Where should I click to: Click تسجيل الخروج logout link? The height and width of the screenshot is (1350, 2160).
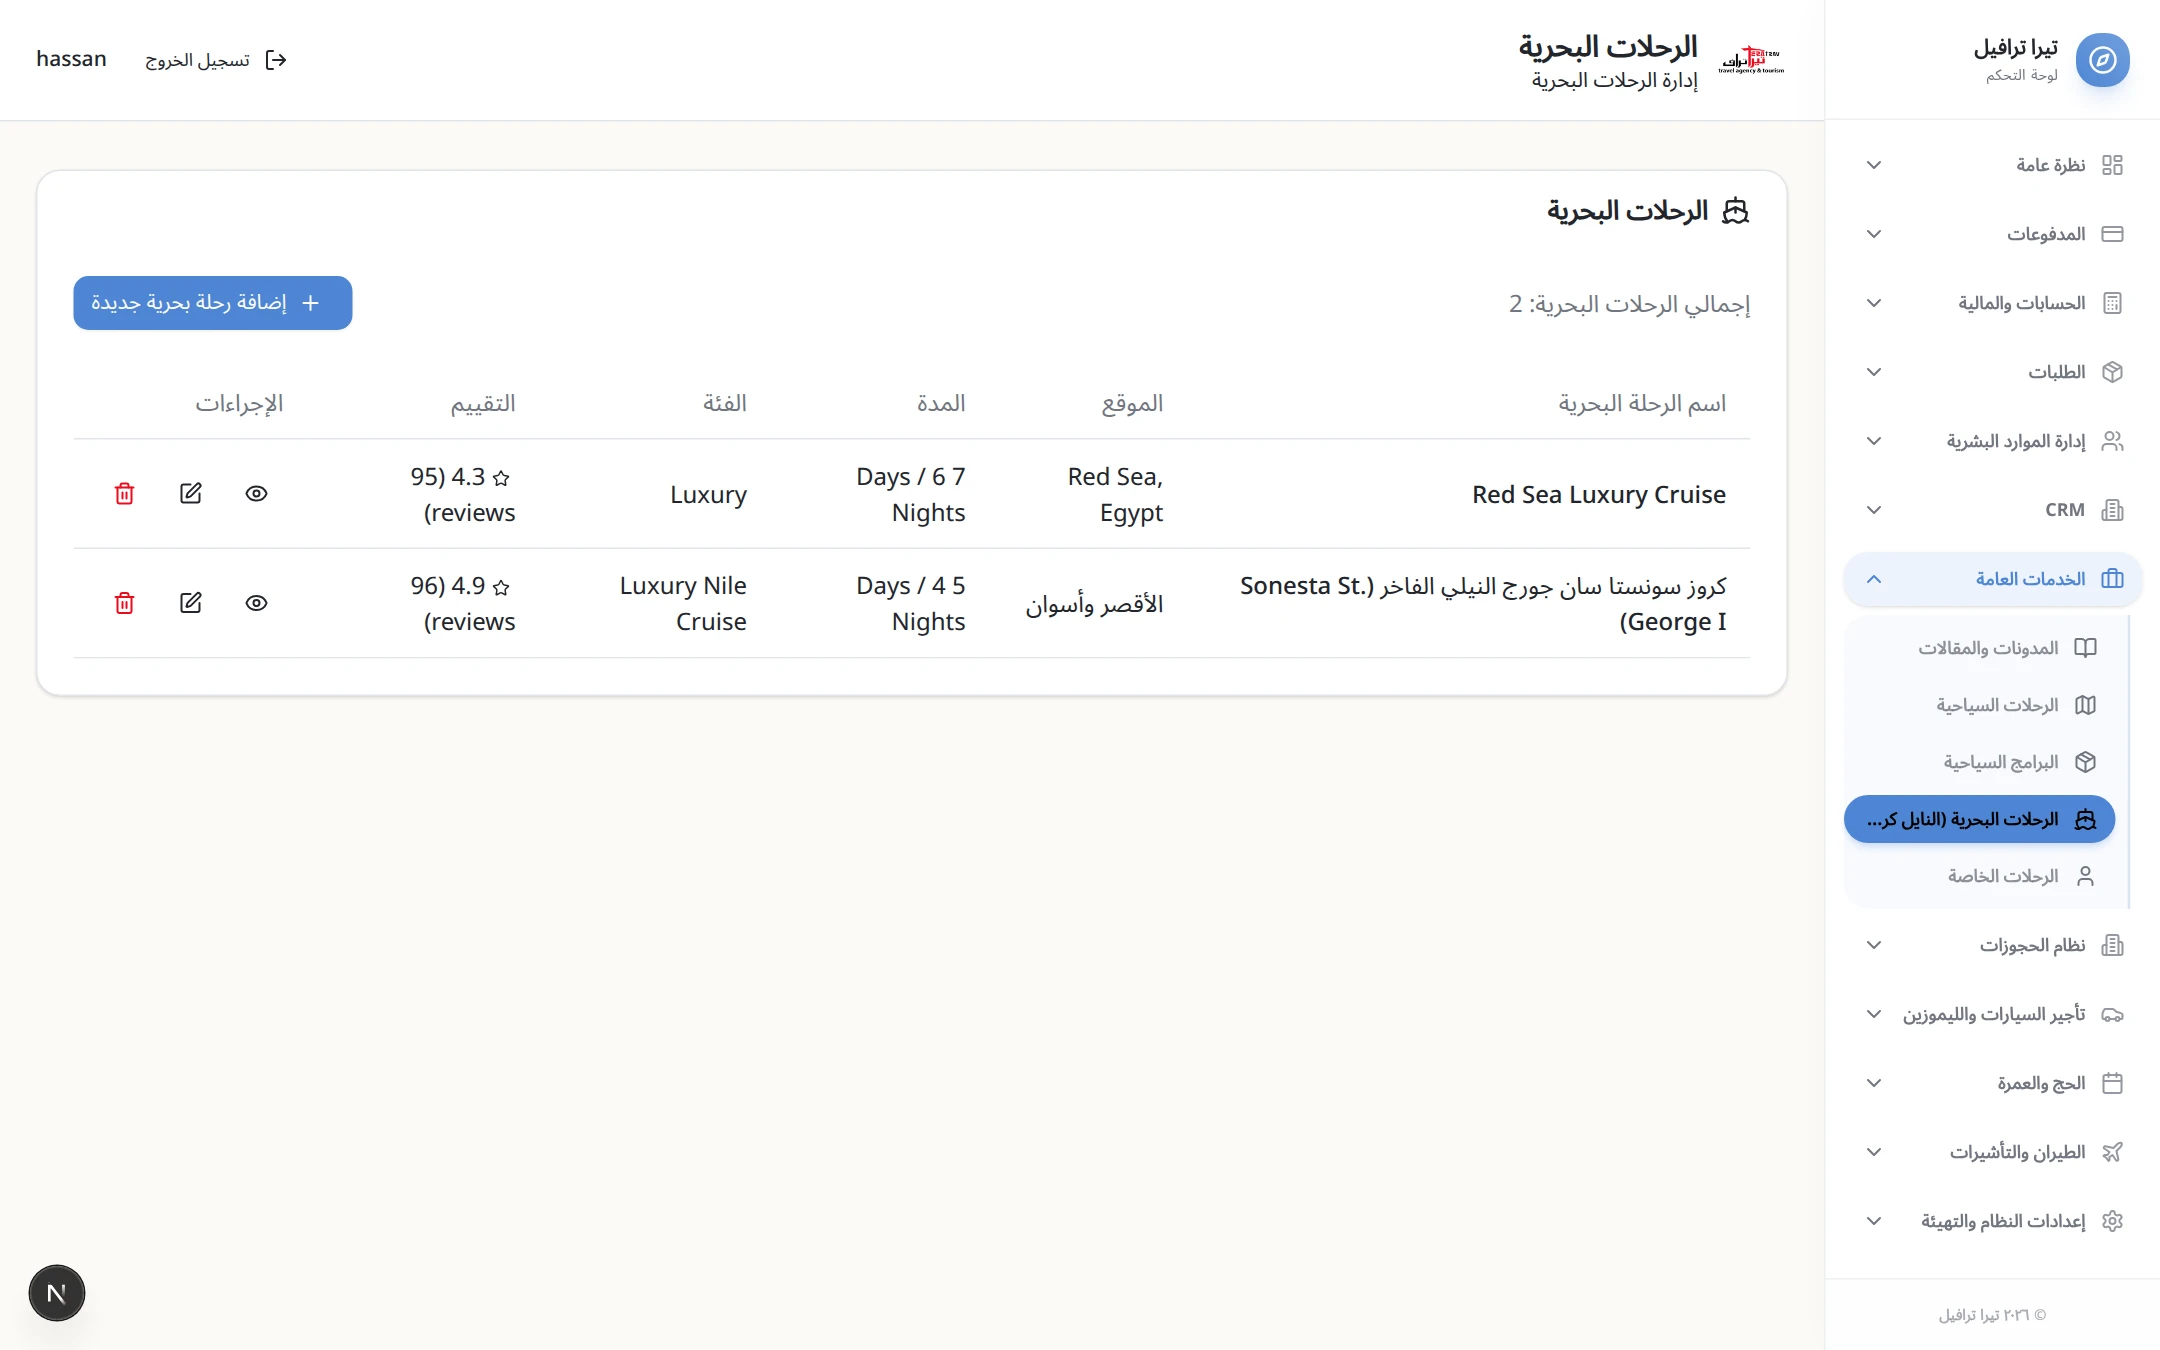(216, 60)
